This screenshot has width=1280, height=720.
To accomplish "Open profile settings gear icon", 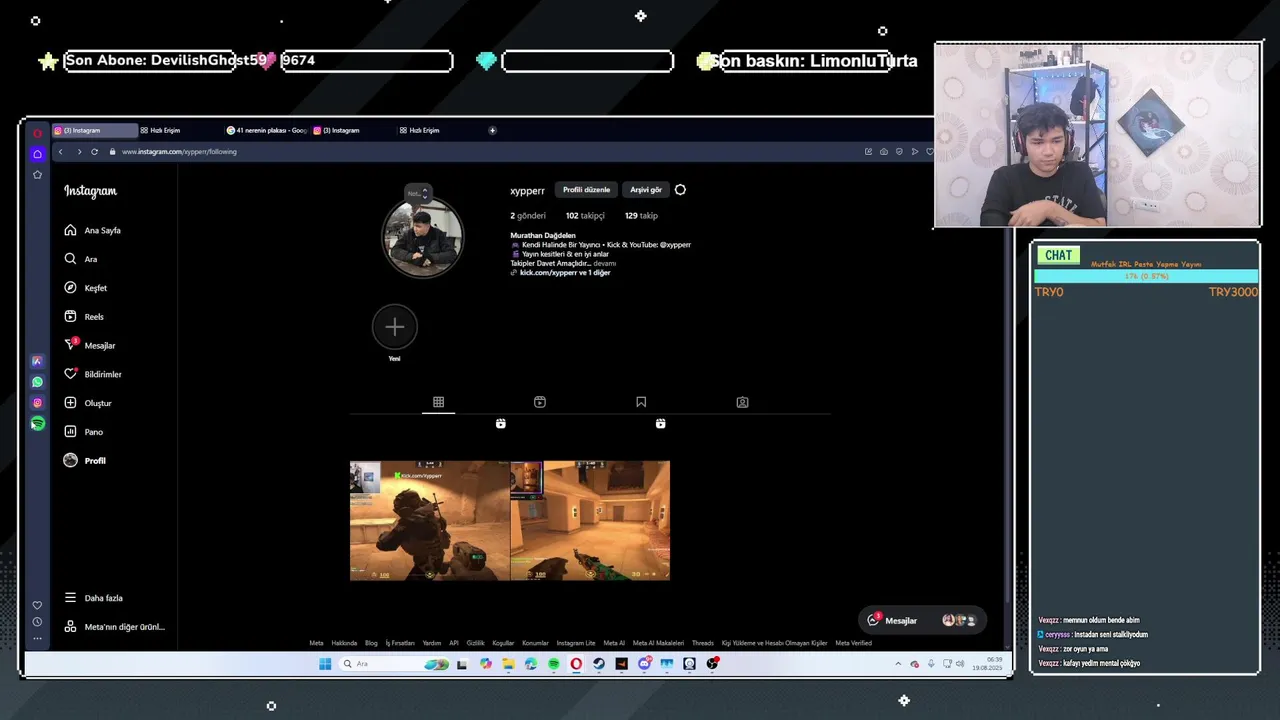I will pos(680,190).
